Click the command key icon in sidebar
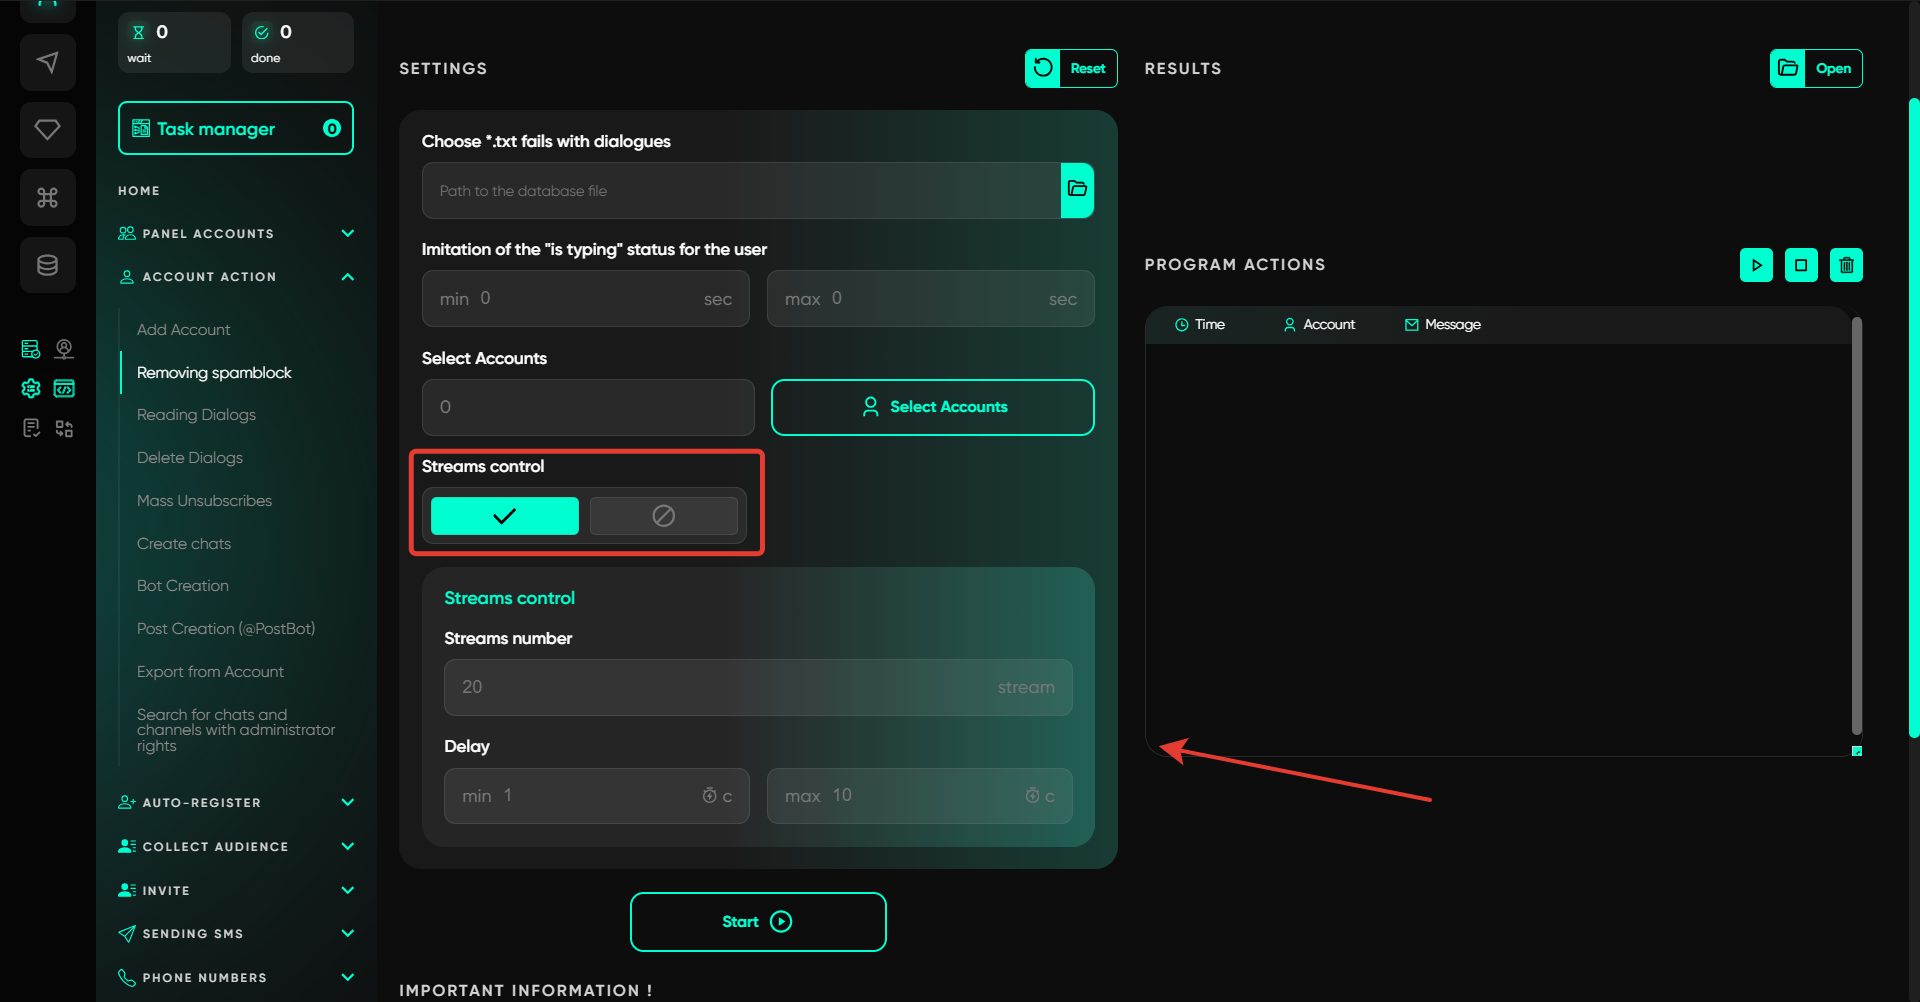This screenshot has width=1920, height=1002. (x=47, y=197)
